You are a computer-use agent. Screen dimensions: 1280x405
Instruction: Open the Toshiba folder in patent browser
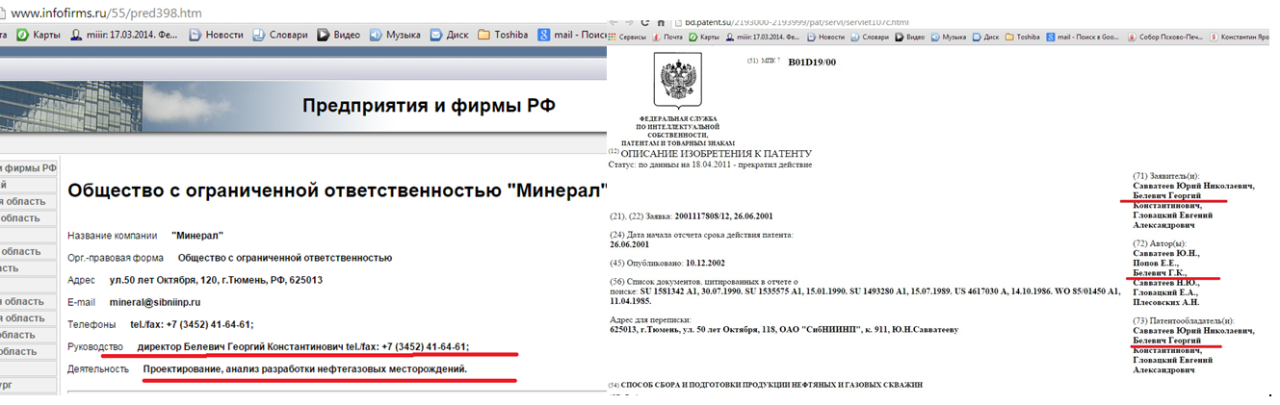pyautogui.click(x=1021, y=36)
